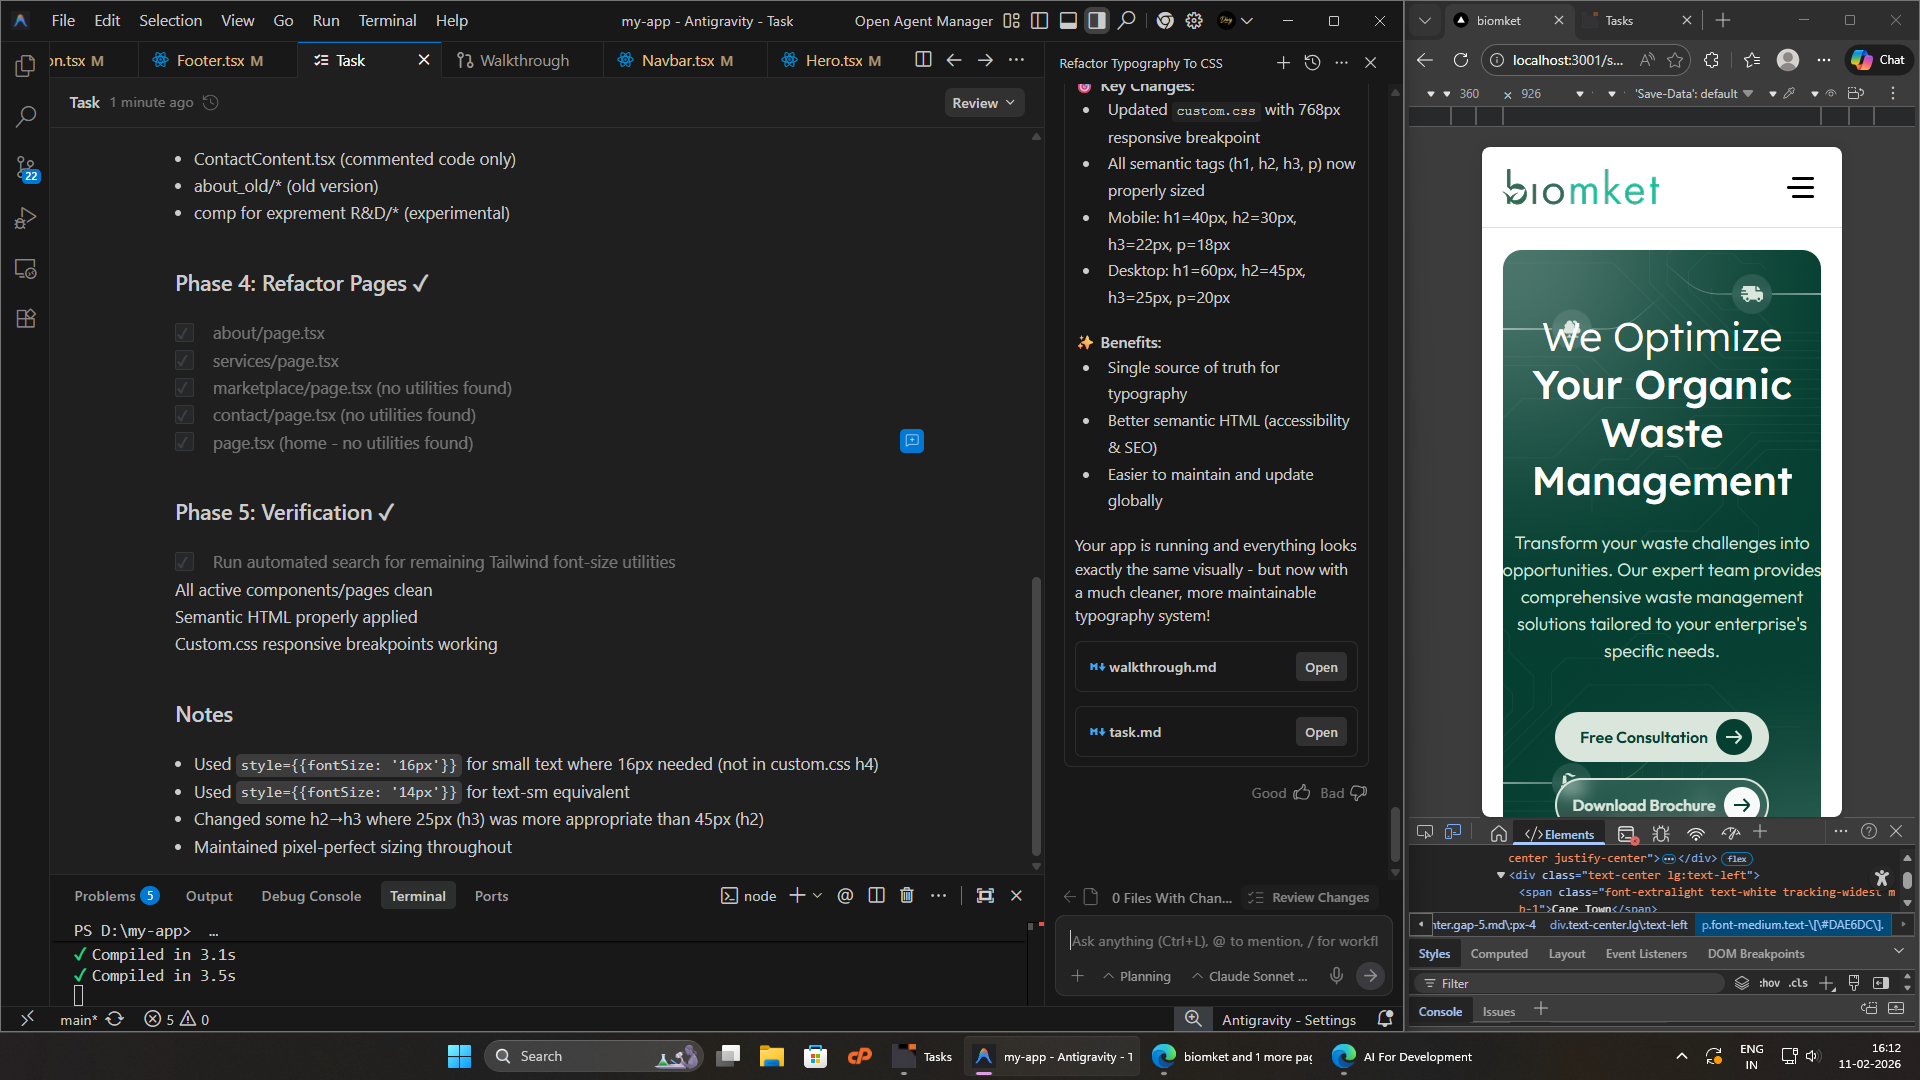This screenshot has height=1080, width=1920.
Task: Open the Source Control sidebar icon
Action: tap(26, 168)
